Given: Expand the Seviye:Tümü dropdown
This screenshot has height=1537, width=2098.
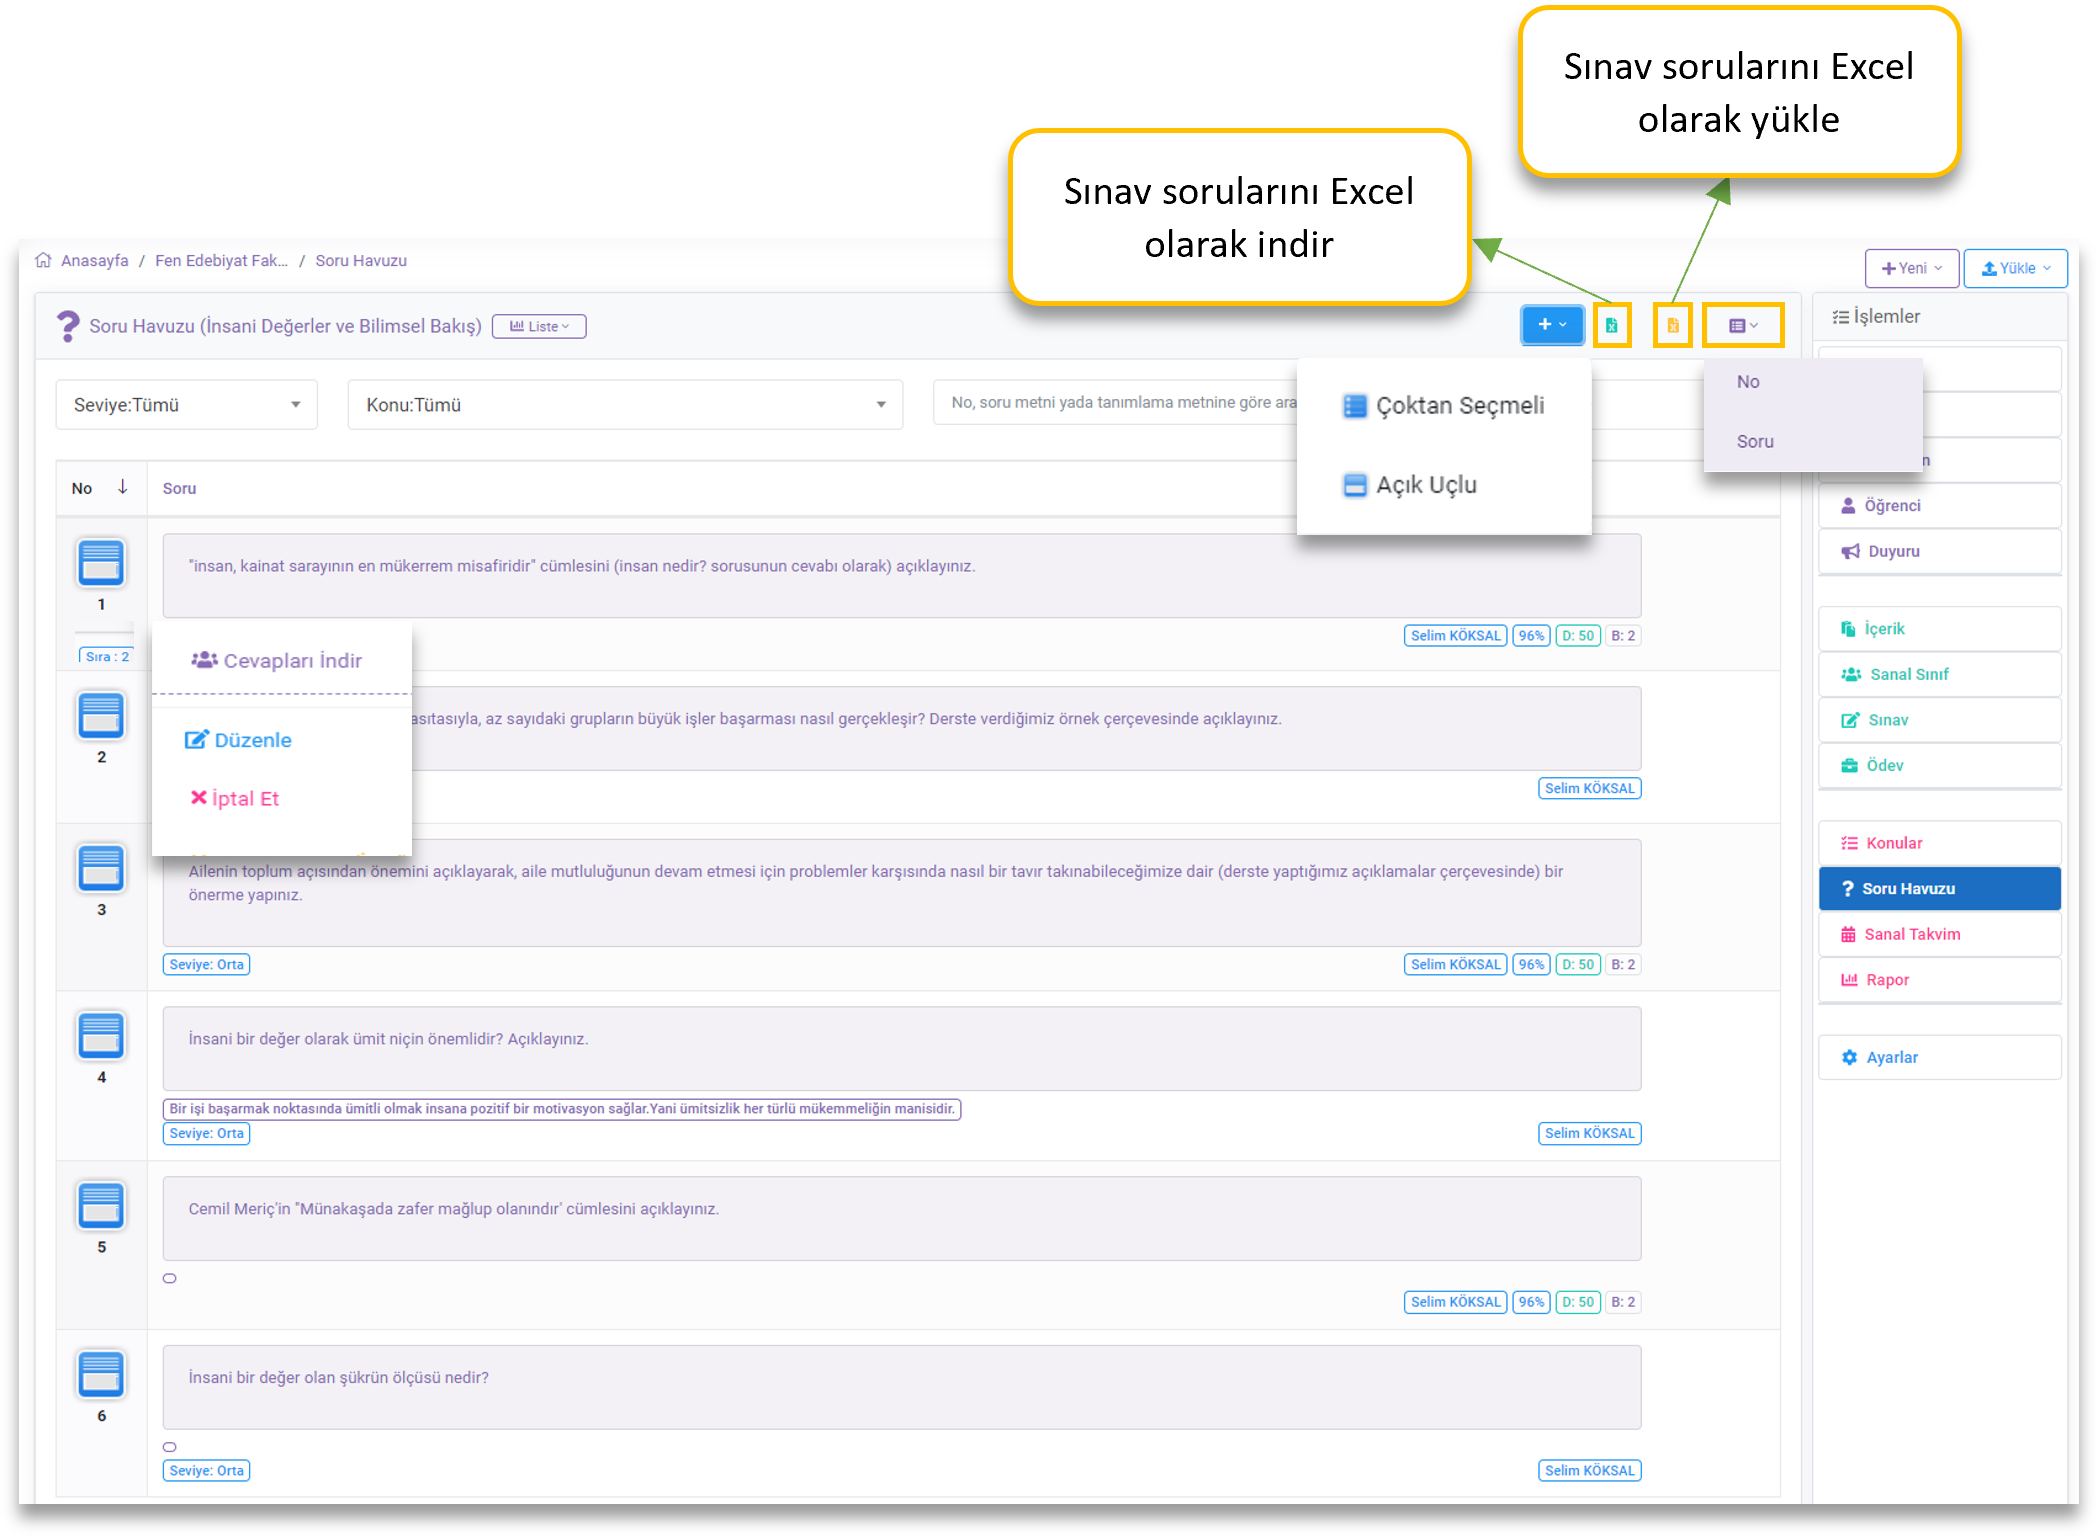Looking at the screenshot, I should [x=186, y=405].
